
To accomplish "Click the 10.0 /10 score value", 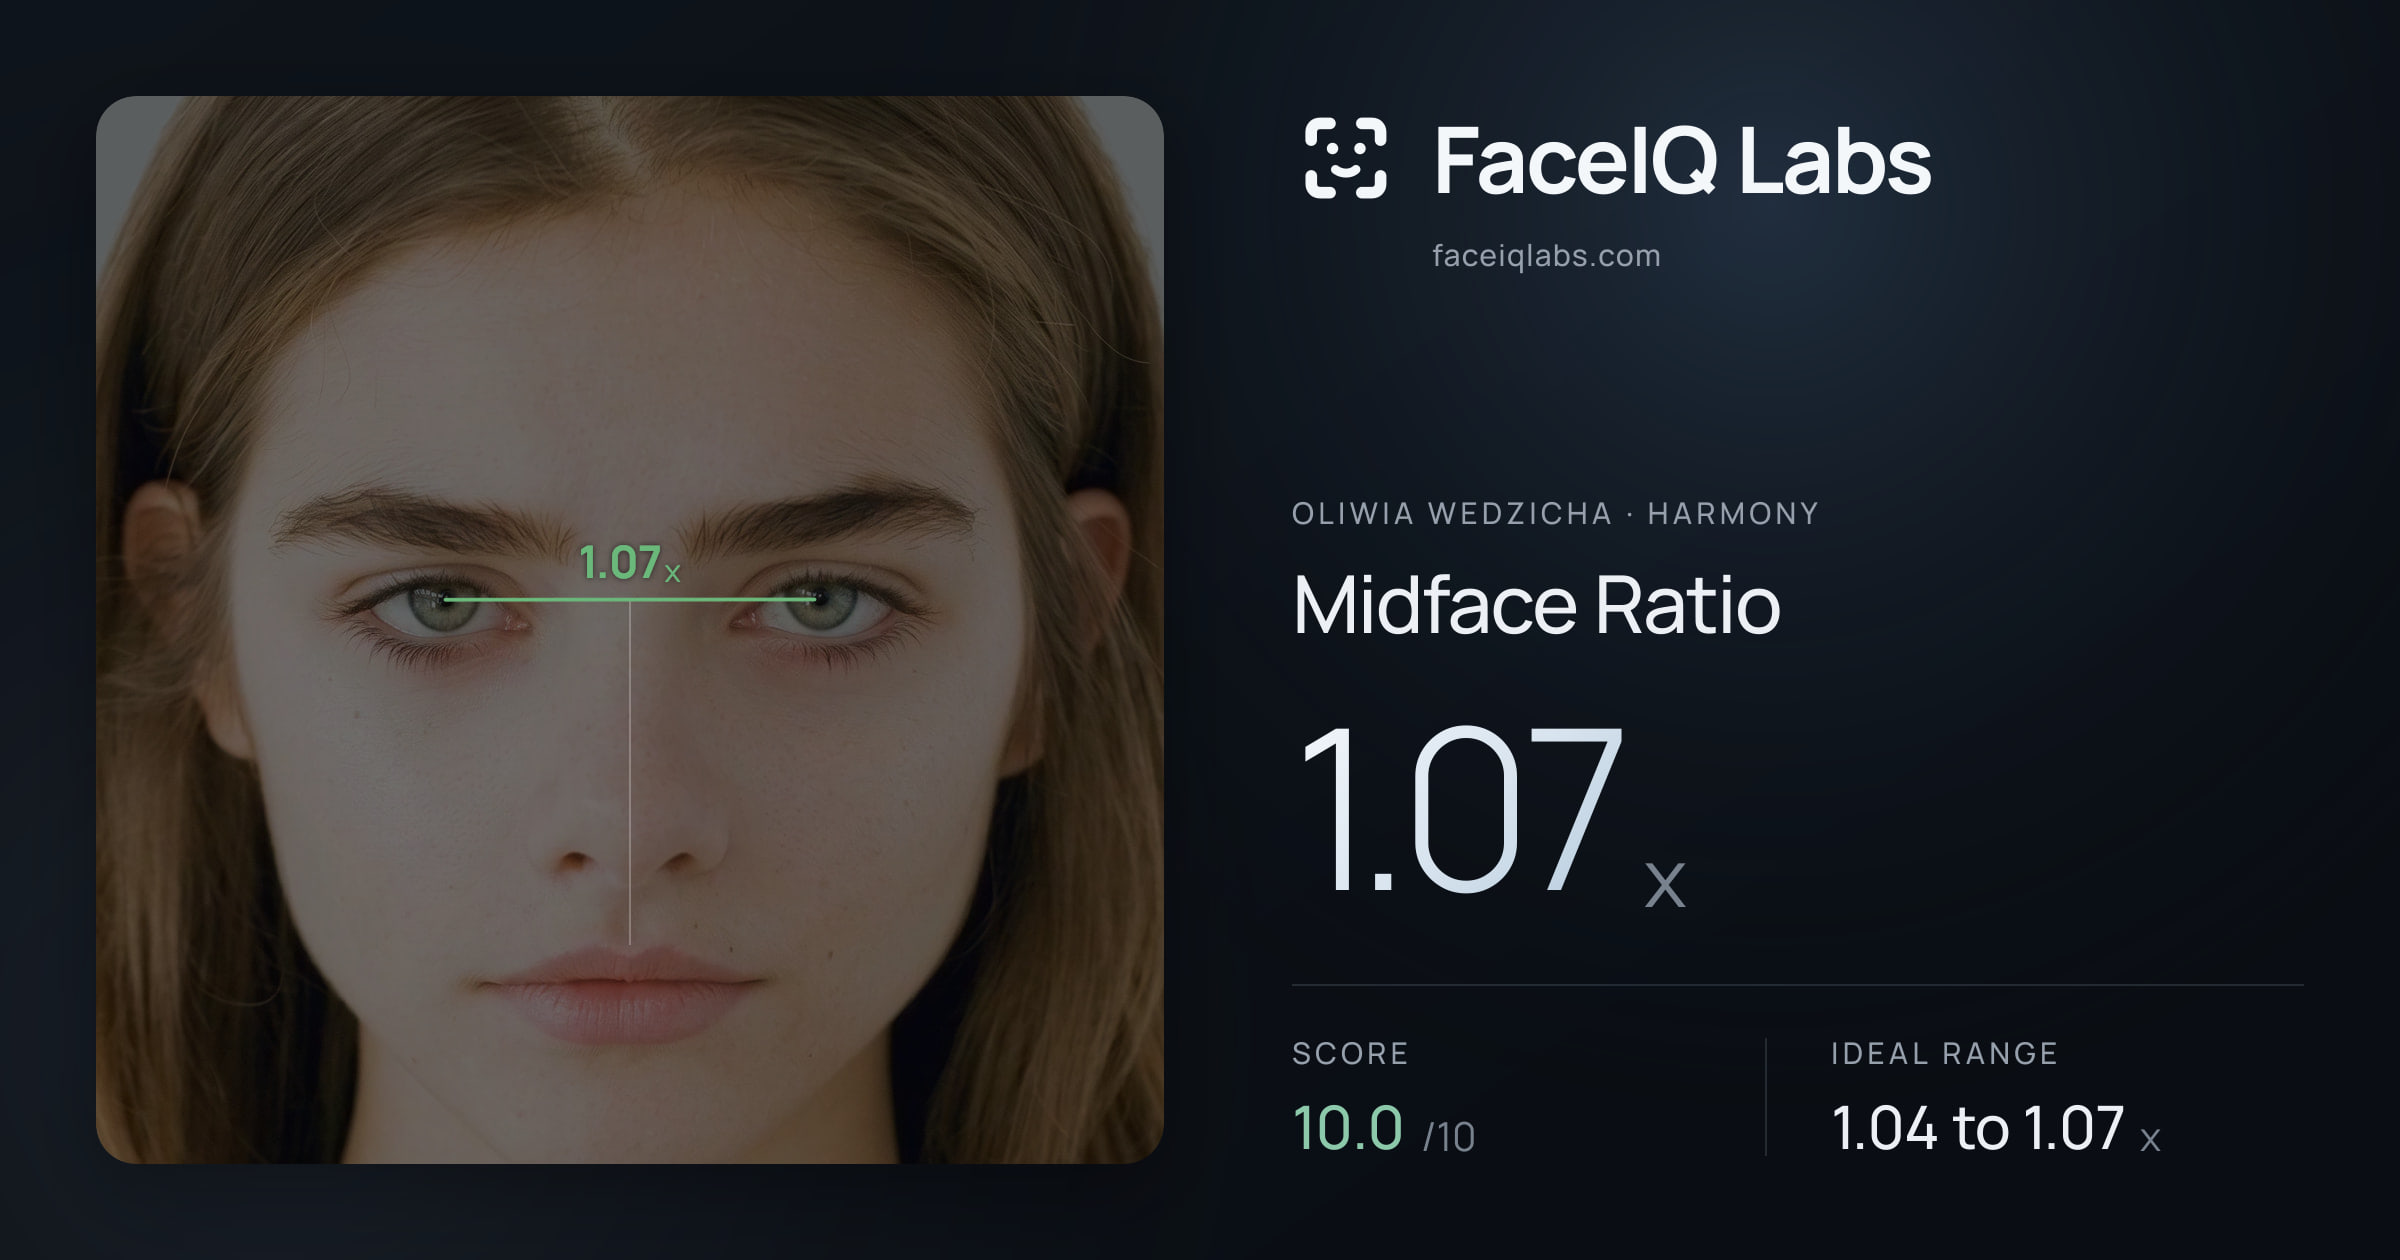I will [1384, 1129].
